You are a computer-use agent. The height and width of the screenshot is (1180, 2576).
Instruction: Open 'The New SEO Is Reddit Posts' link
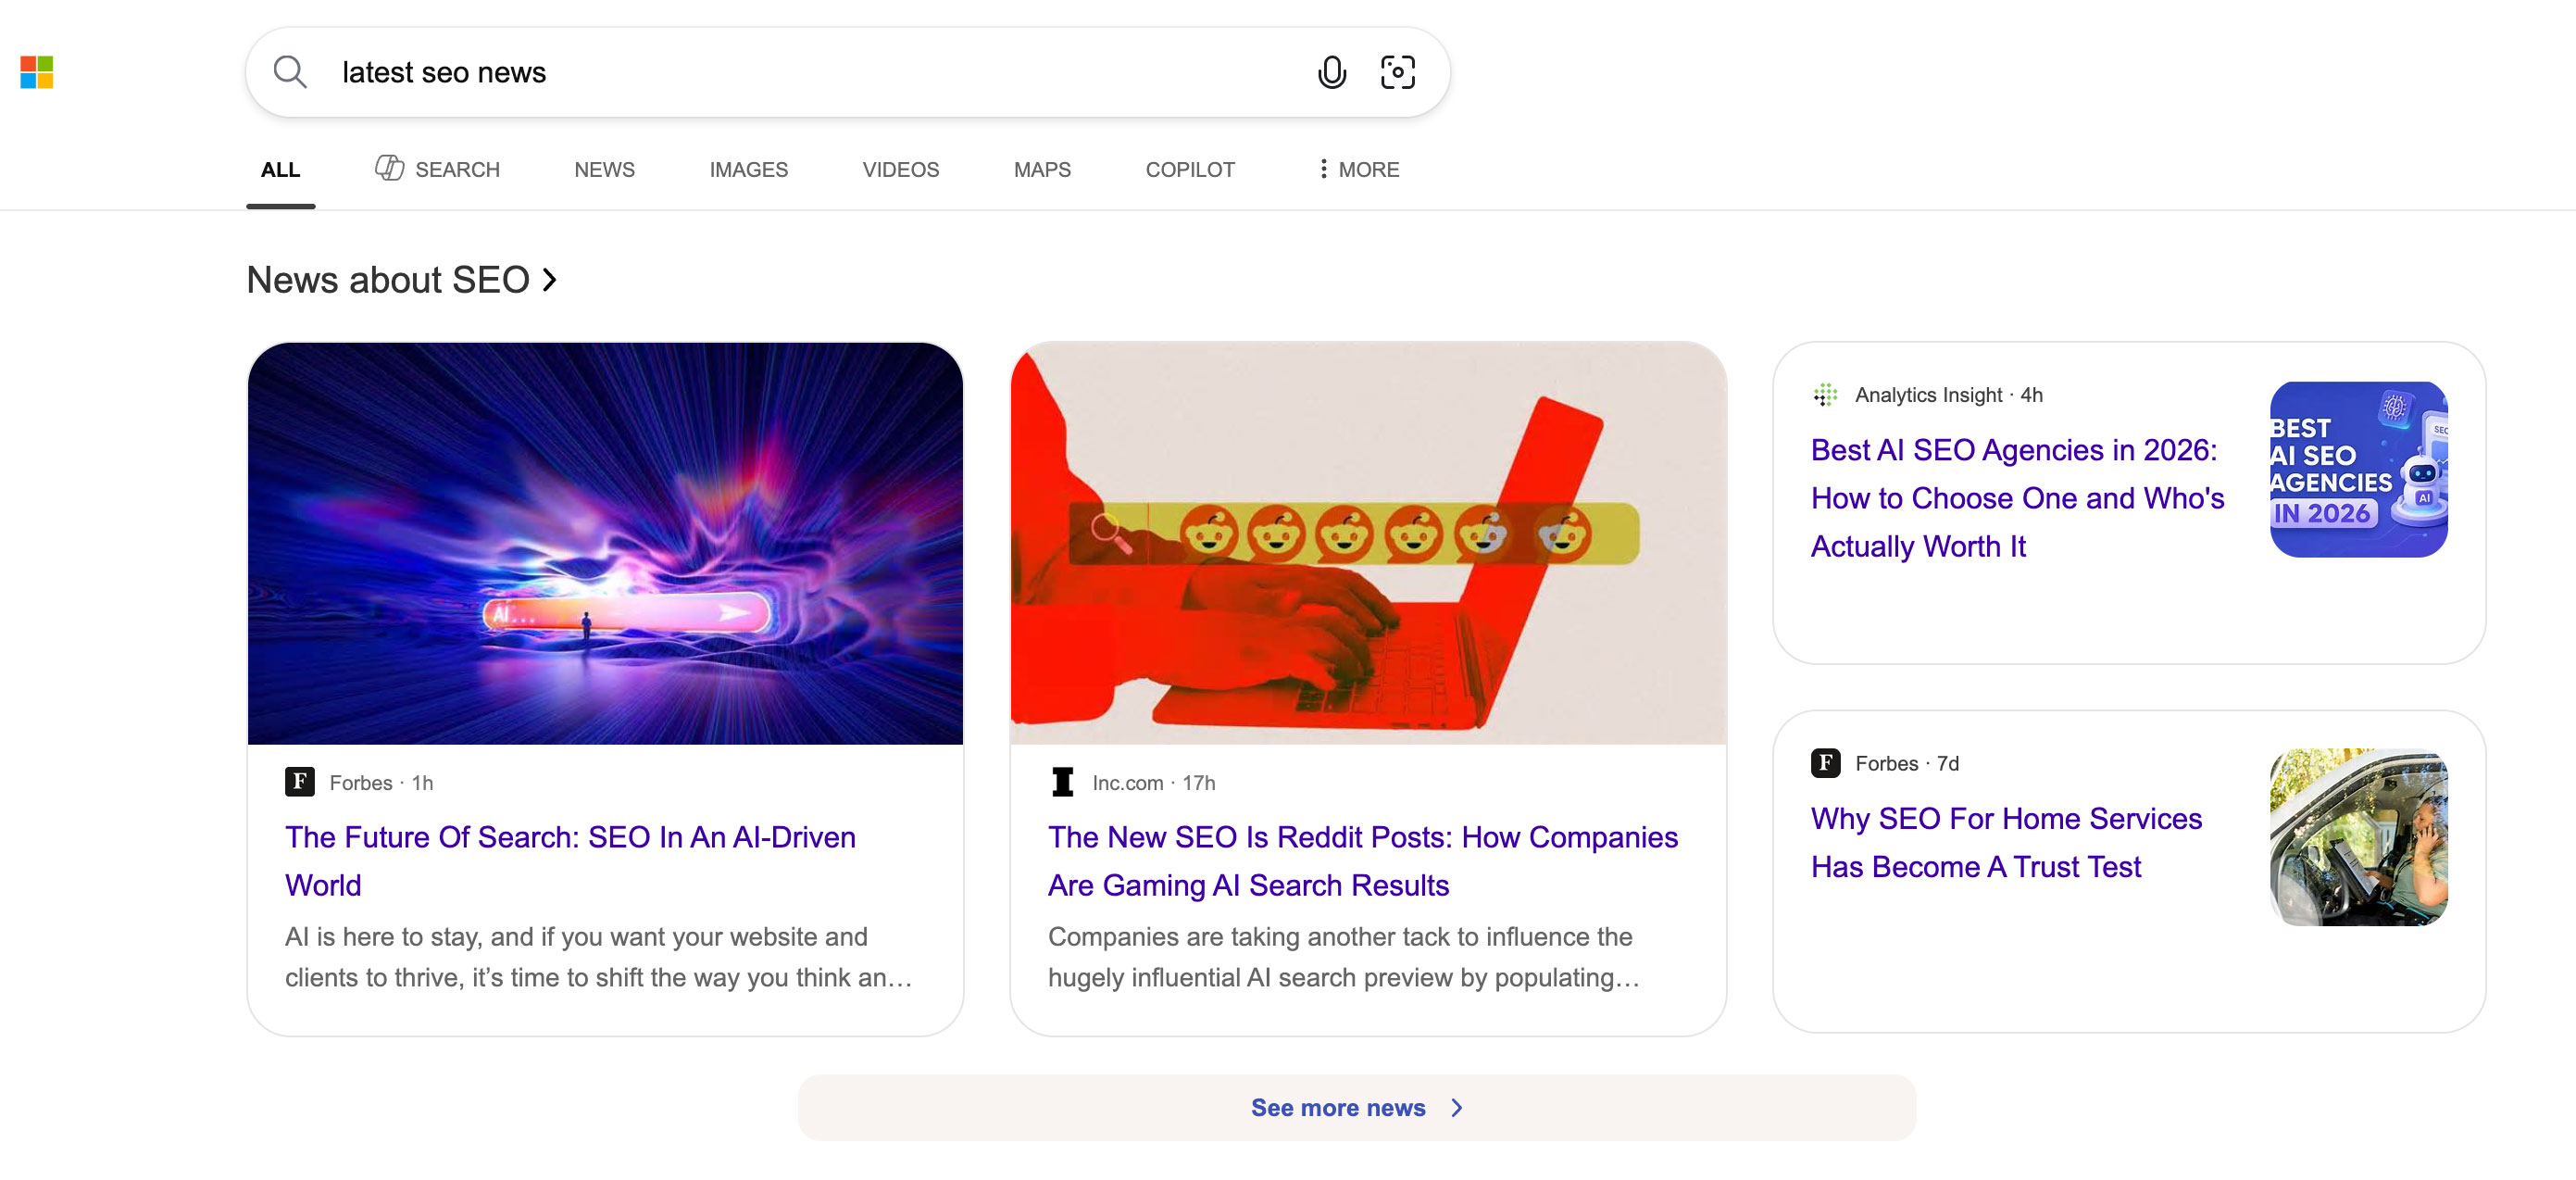coord(1362,861)
